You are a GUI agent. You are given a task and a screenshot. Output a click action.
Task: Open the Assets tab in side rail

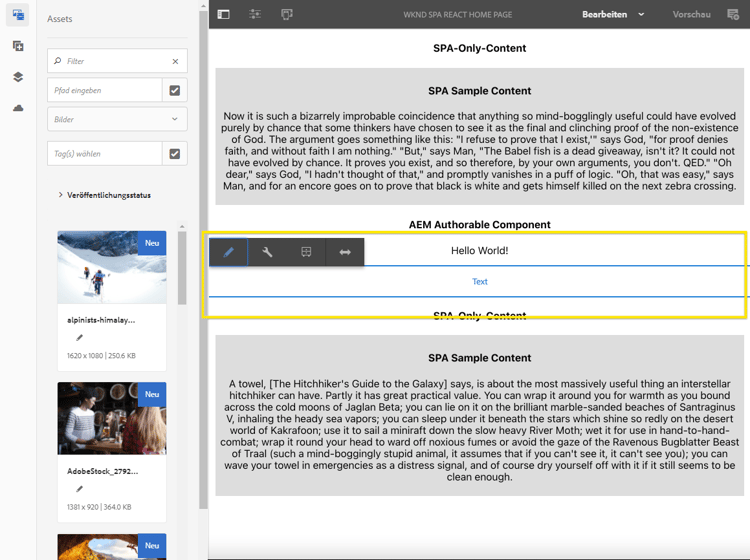pyautogui.click(x=18, y=15)
